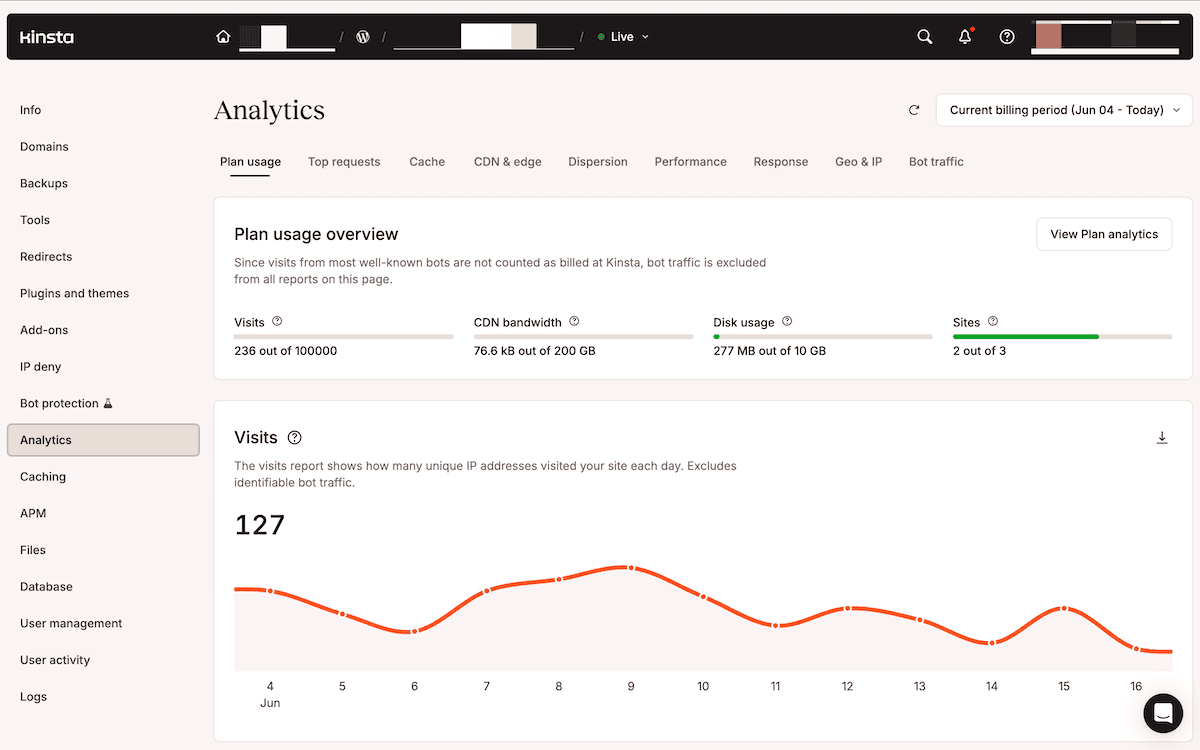Image resolution: width=1200 pixels, height=750 pixels.
Task: Click the WordPress icon in the breadcrumb
Action: [363, 37]
